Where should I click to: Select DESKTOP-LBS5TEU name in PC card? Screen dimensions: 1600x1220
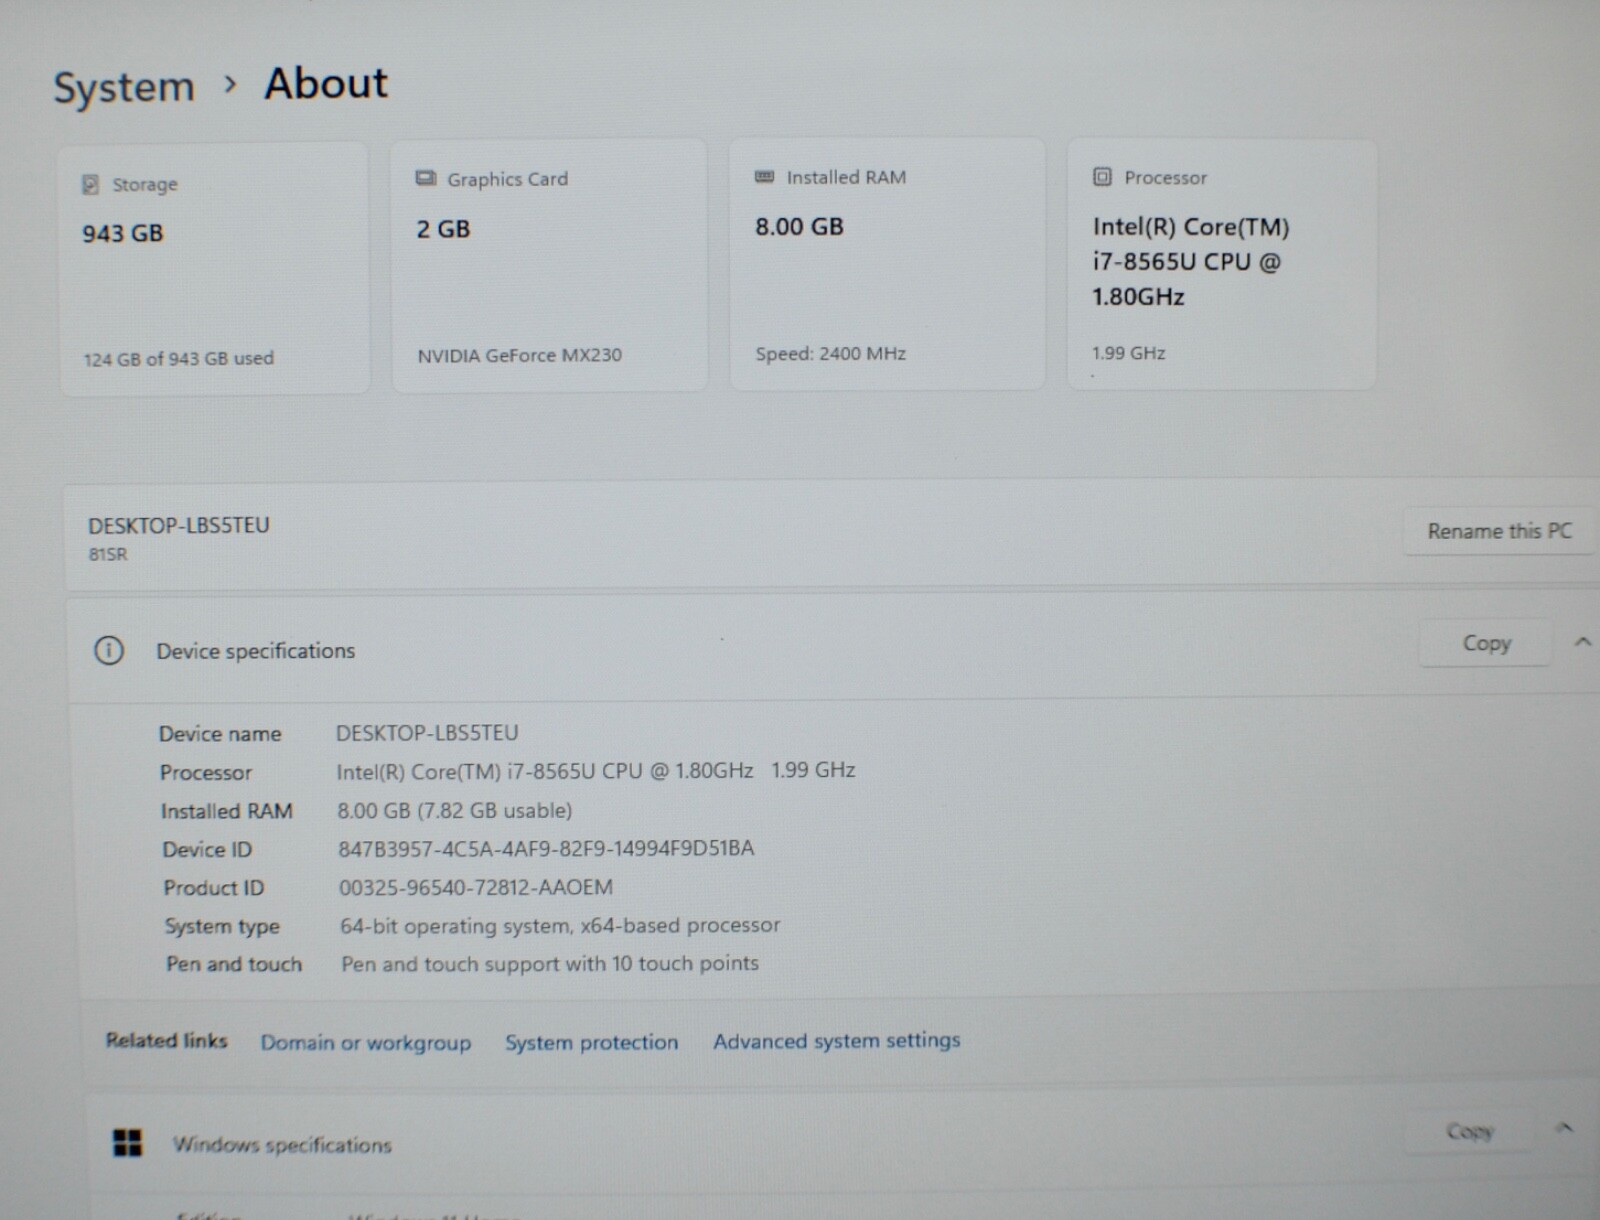179,525
